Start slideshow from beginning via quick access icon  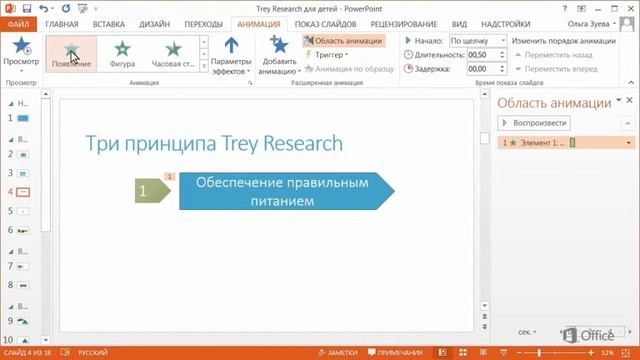point(82,9)
